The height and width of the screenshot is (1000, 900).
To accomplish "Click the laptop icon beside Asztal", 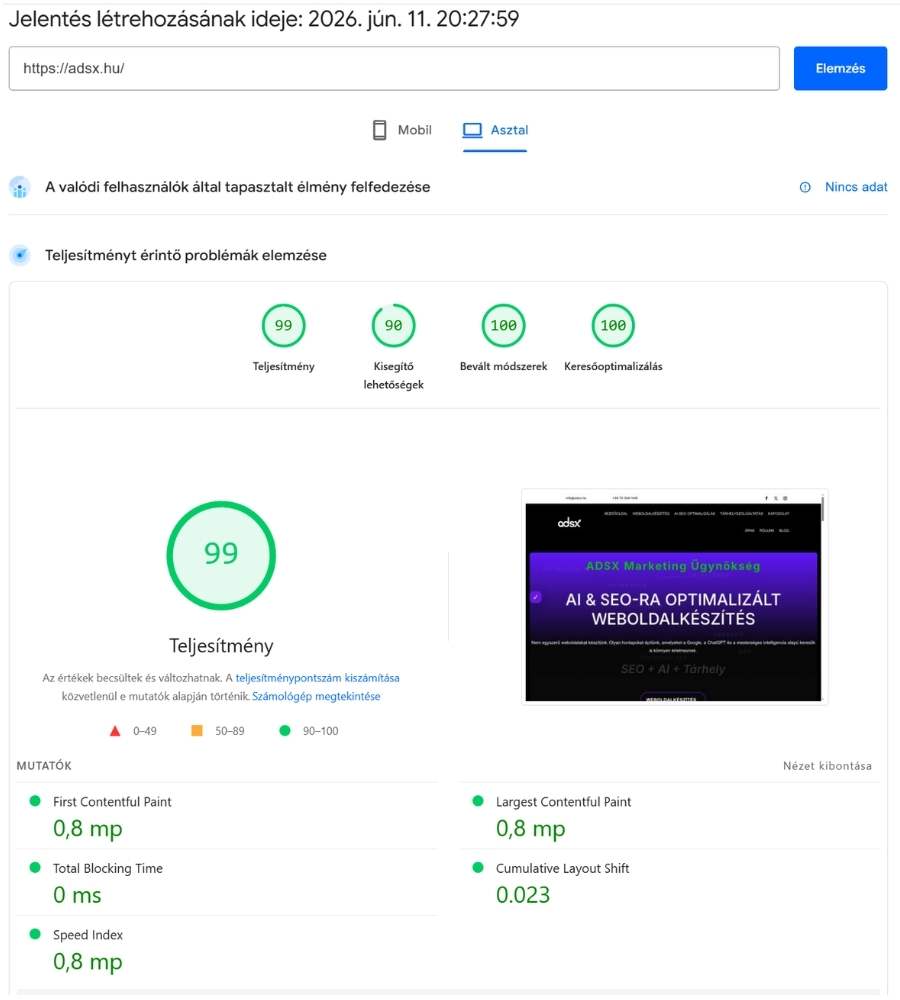I will pos(472,130).
